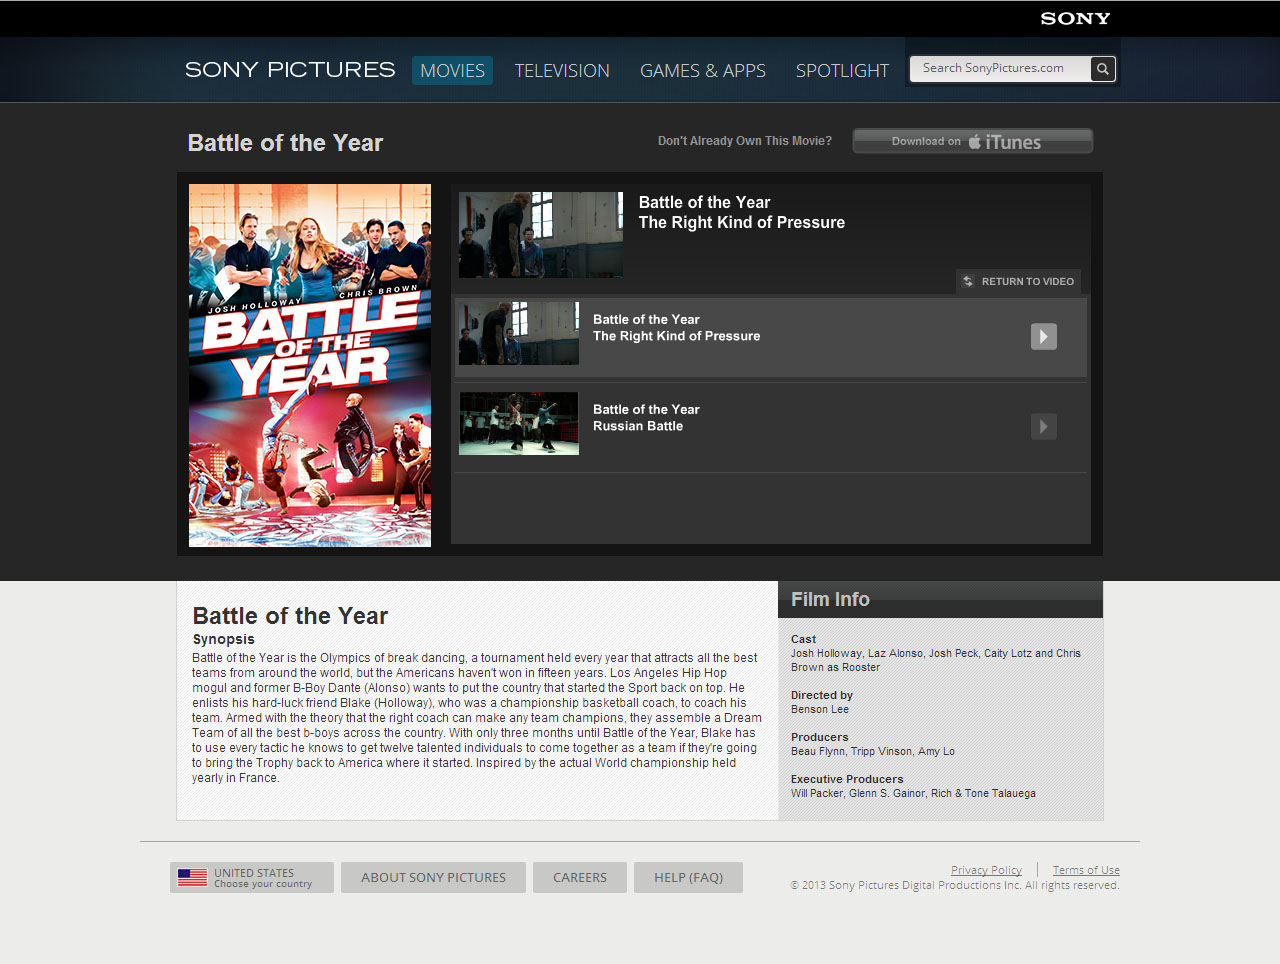The width and height of the screenshot is (1280, 964).
Task: Open the Television menu
Action: (562, 70)
